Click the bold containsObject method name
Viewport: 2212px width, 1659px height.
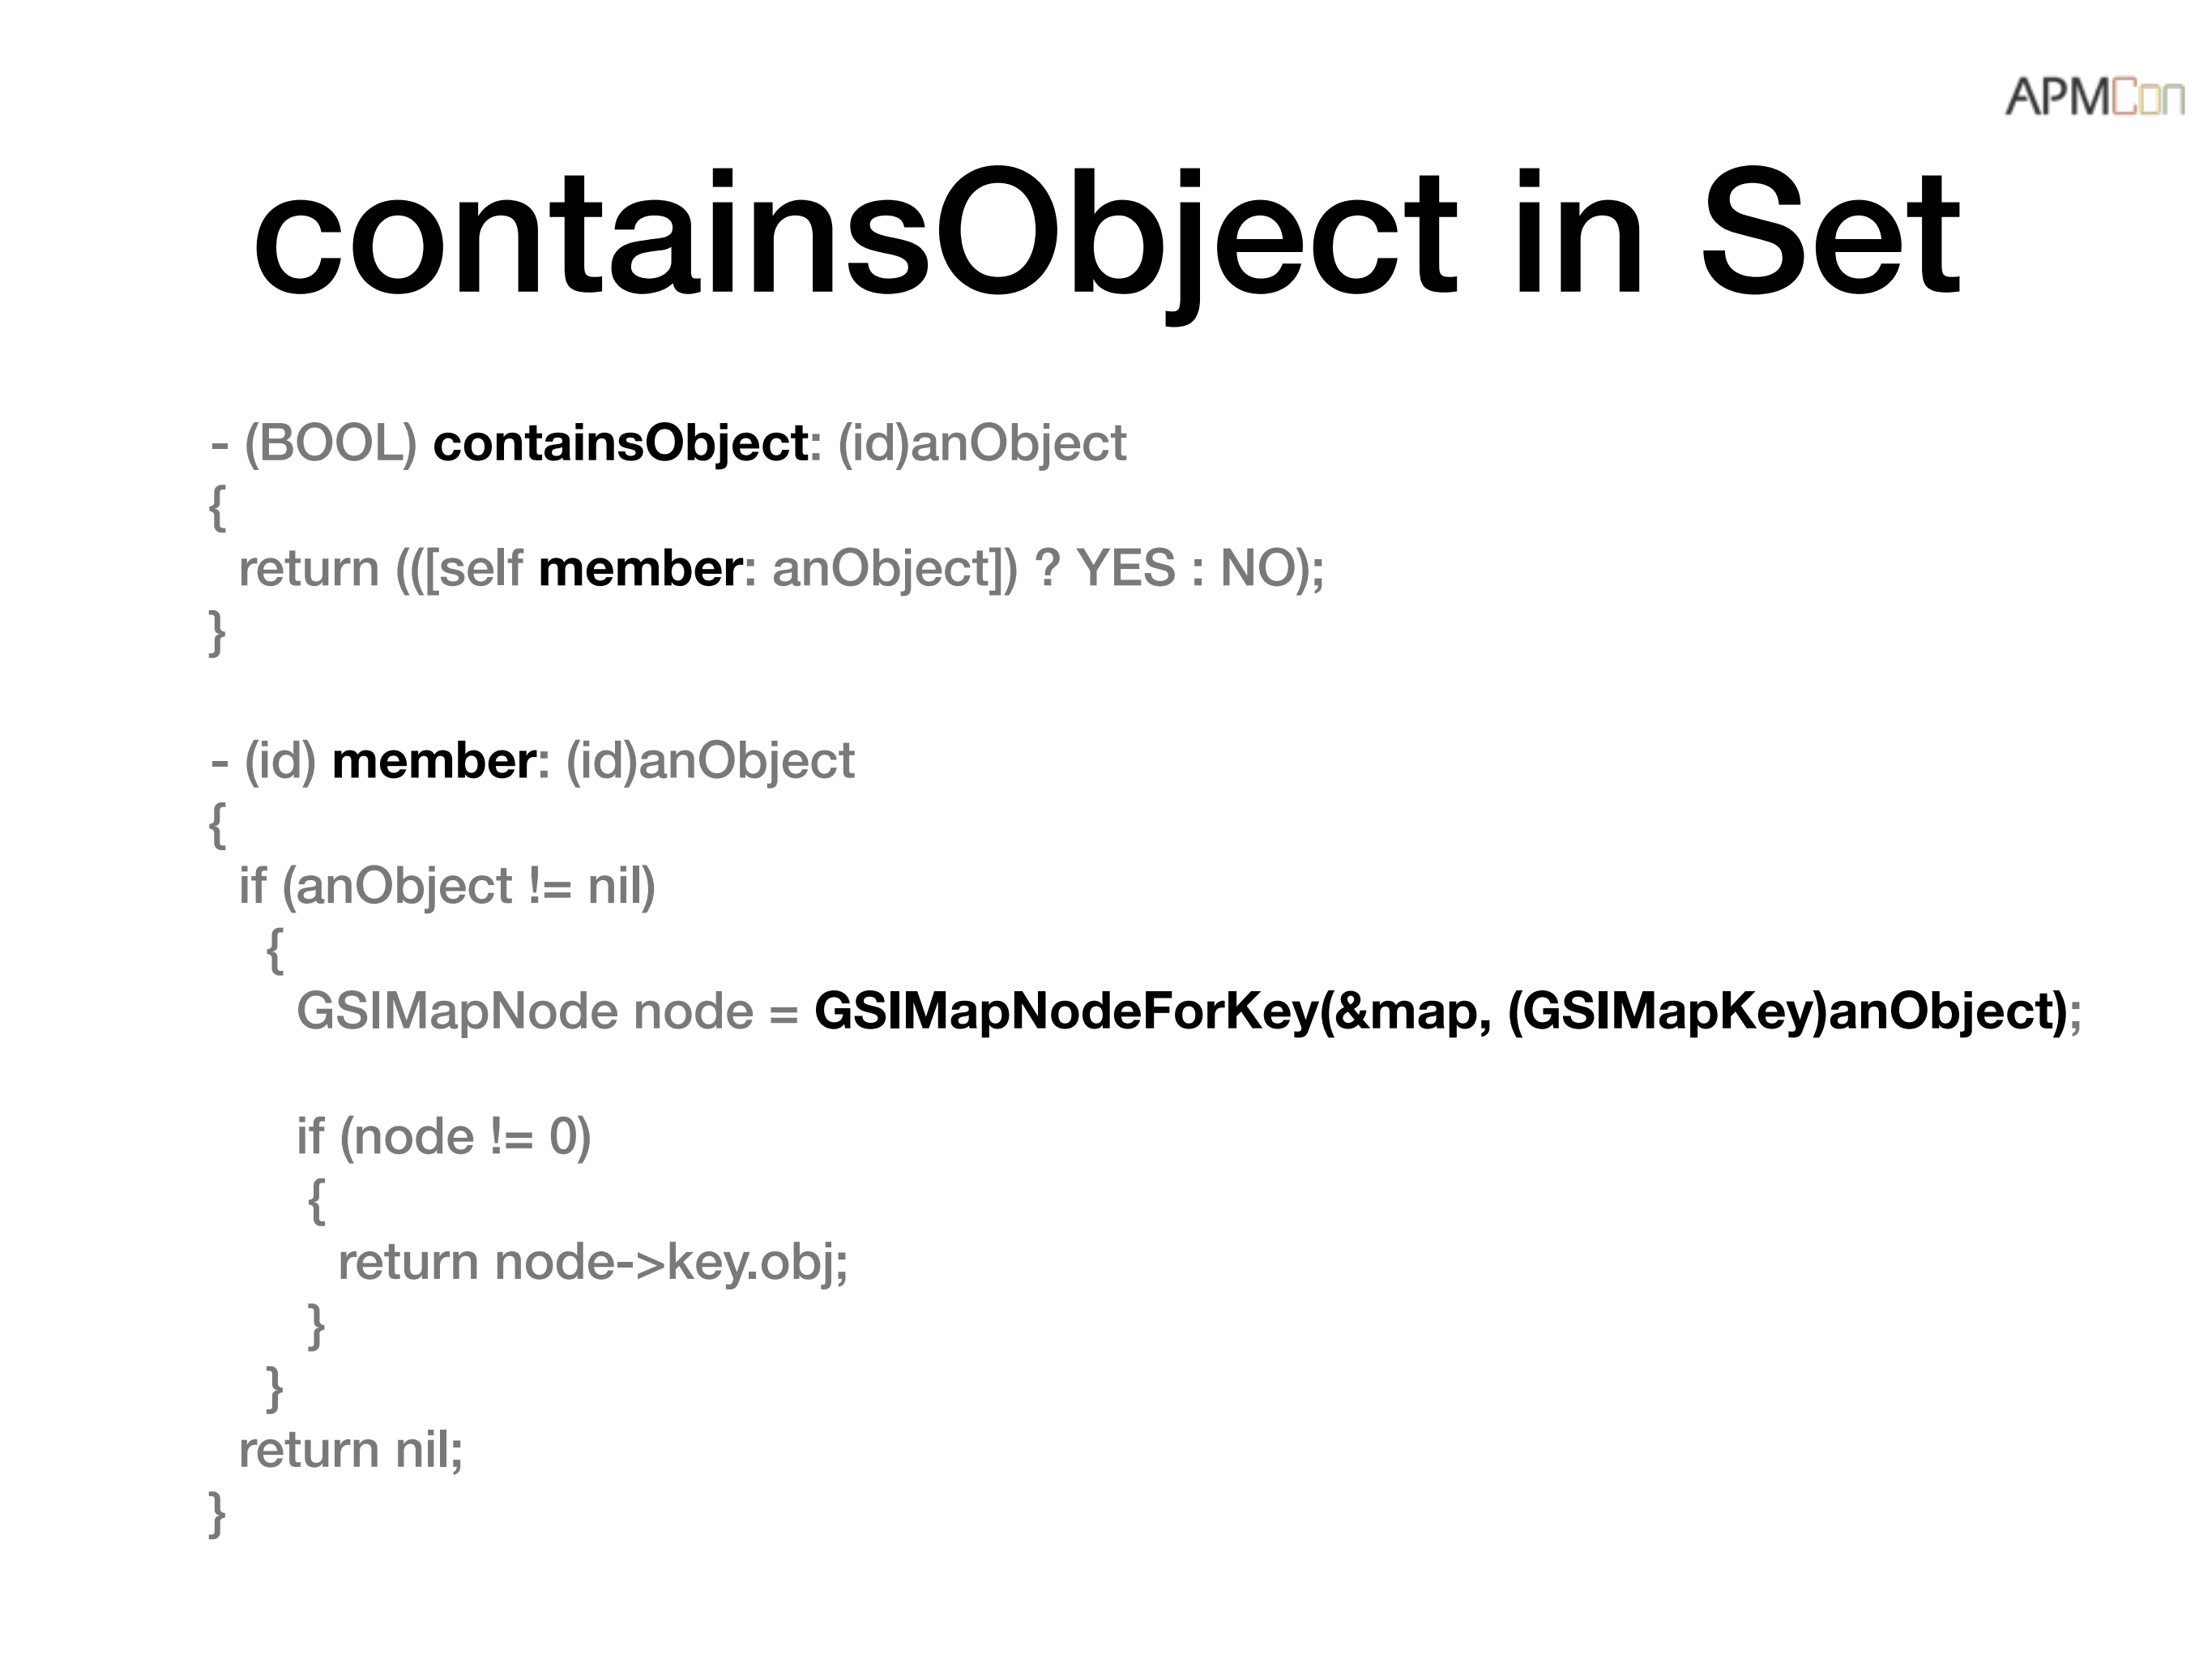(x=620, y=443)
